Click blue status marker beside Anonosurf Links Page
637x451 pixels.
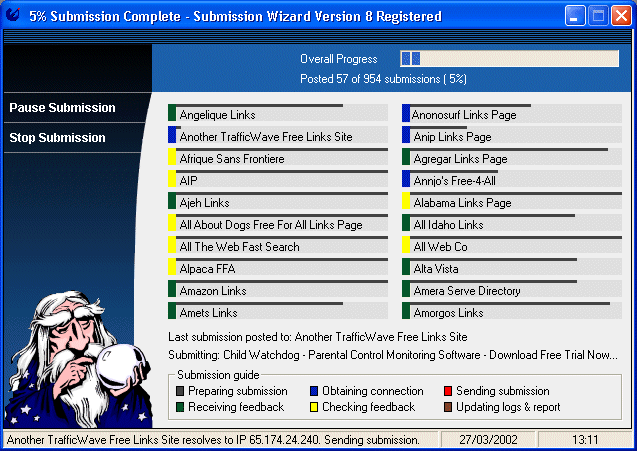point(406,113)
